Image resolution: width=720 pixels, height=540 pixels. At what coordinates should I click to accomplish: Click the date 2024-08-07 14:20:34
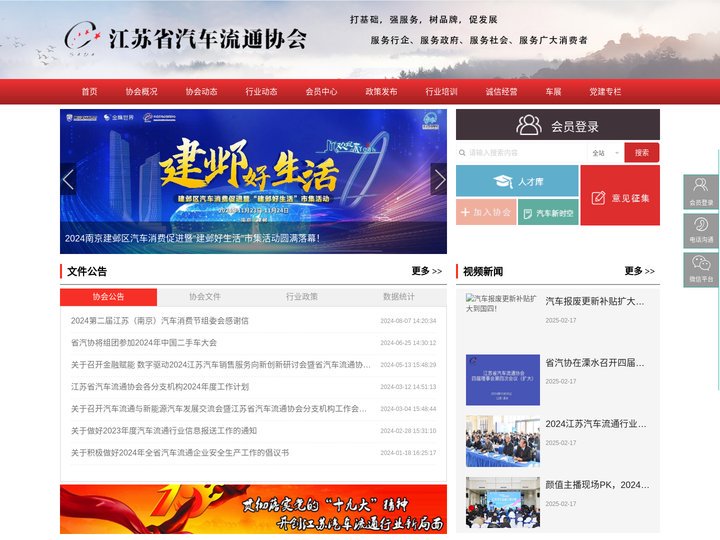click(408, 321)
